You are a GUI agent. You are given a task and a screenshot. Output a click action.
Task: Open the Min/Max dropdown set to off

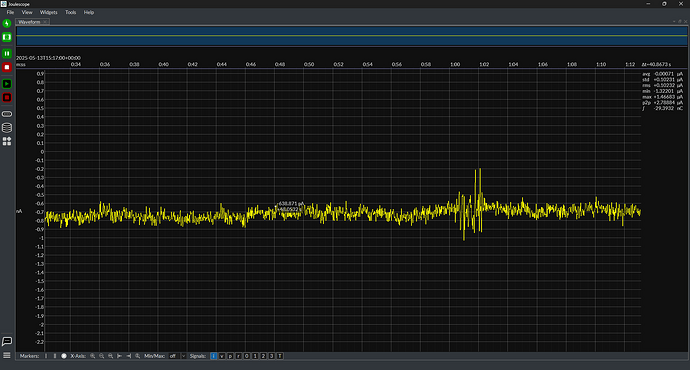[177, 356]
